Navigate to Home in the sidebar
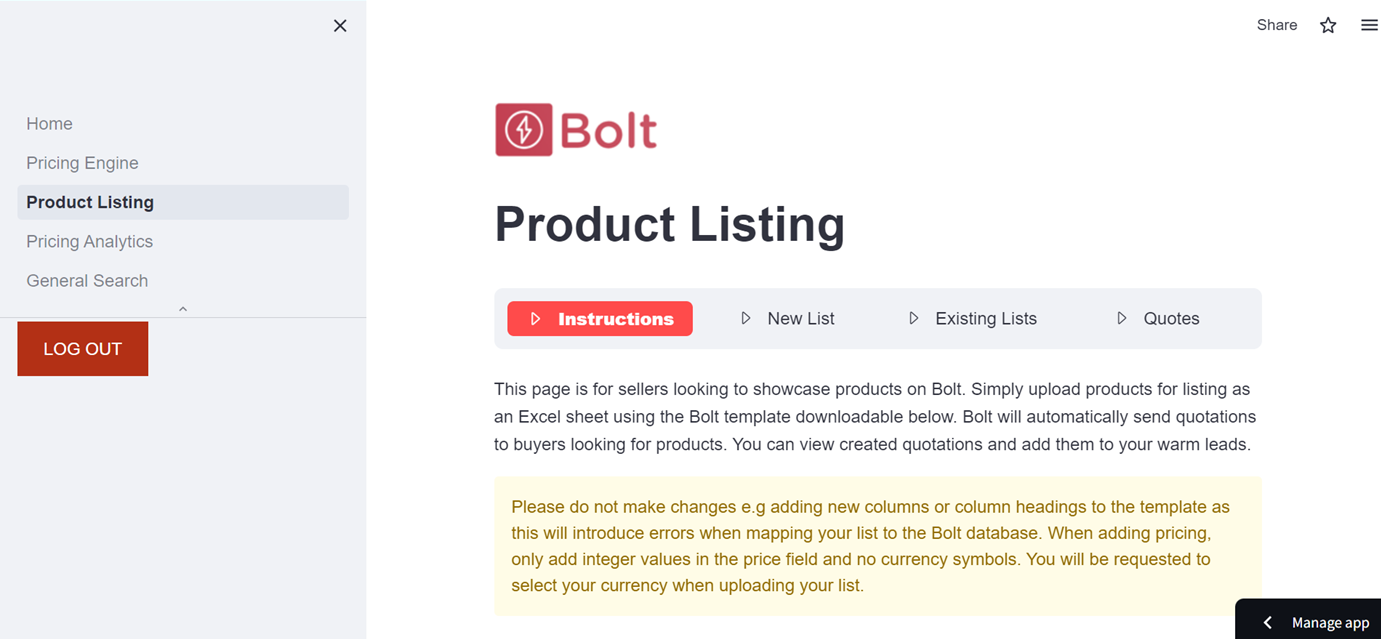 (x=49, y=123)
